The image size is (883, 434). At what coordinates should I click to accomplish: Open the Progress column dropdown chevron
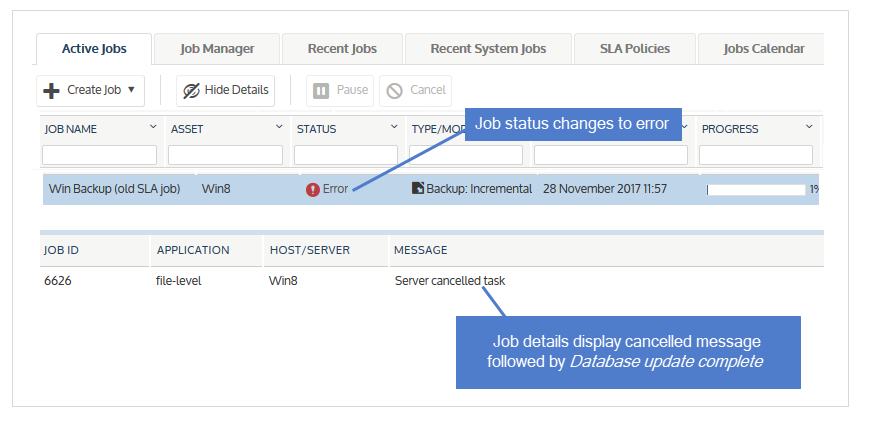(x=809, y=127)
